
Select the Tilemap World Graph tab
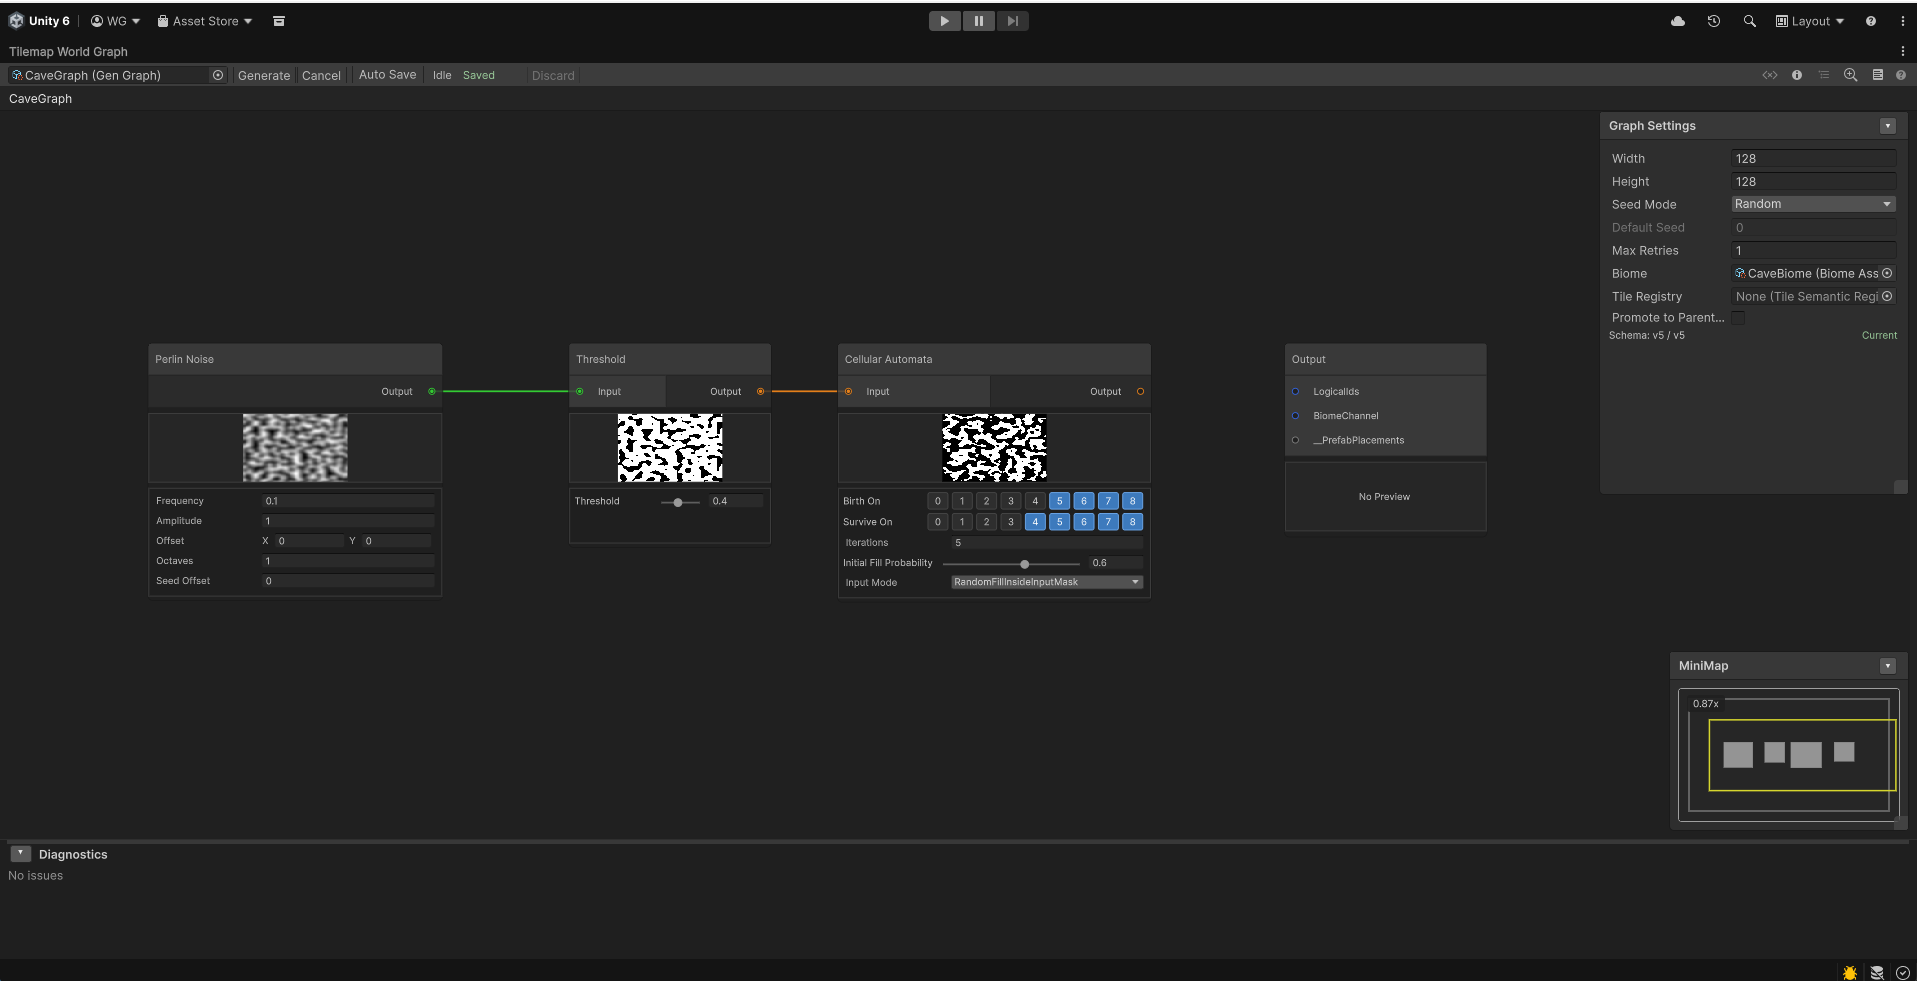coord(68,52)
